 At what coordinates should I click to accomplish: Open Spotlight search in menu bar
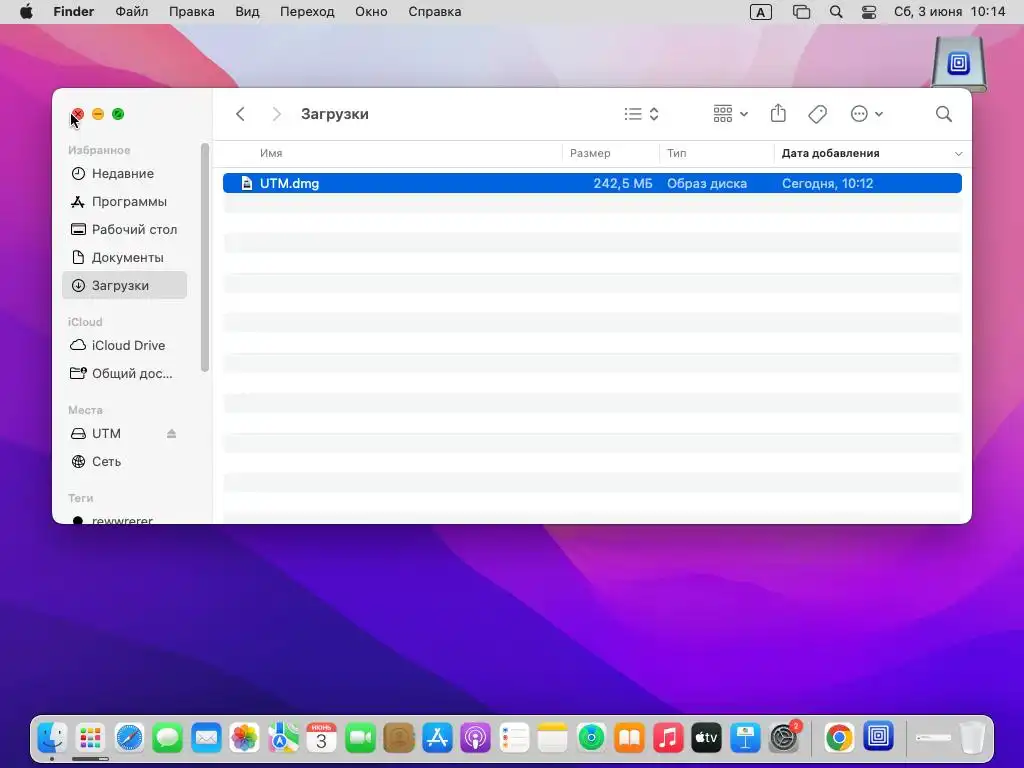click(836, 12)
